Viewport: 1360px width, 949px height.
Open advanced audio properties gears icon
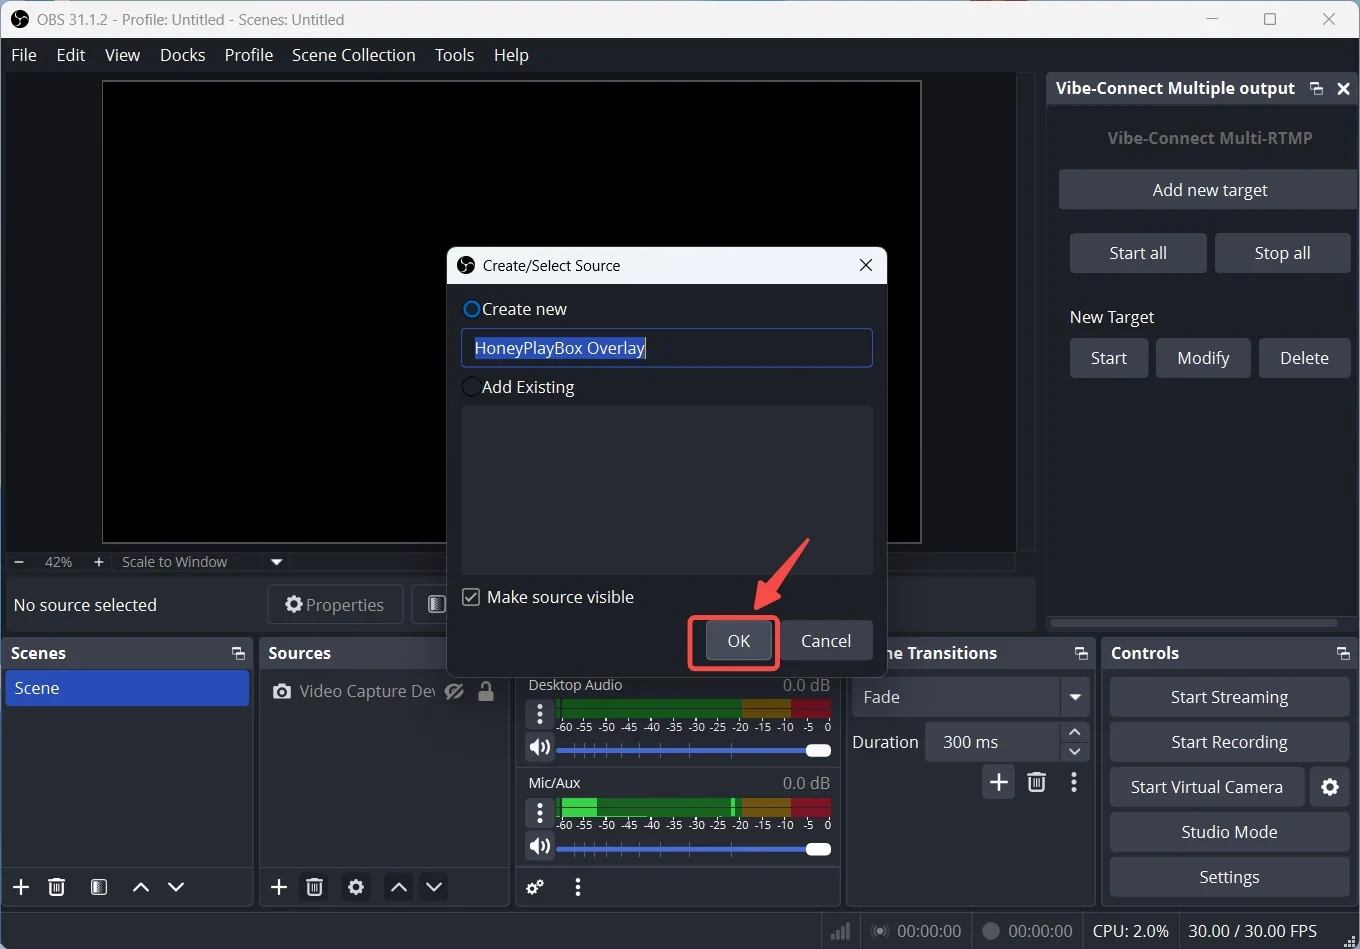click(535, 887)
